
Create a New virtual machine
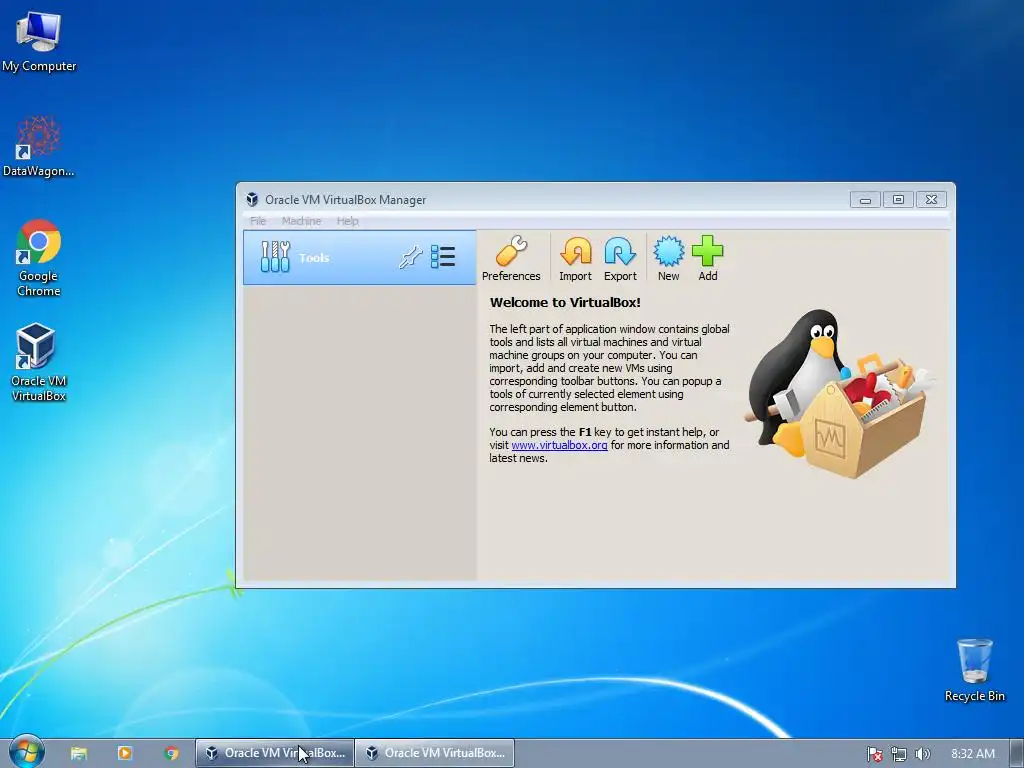[668, 259]
